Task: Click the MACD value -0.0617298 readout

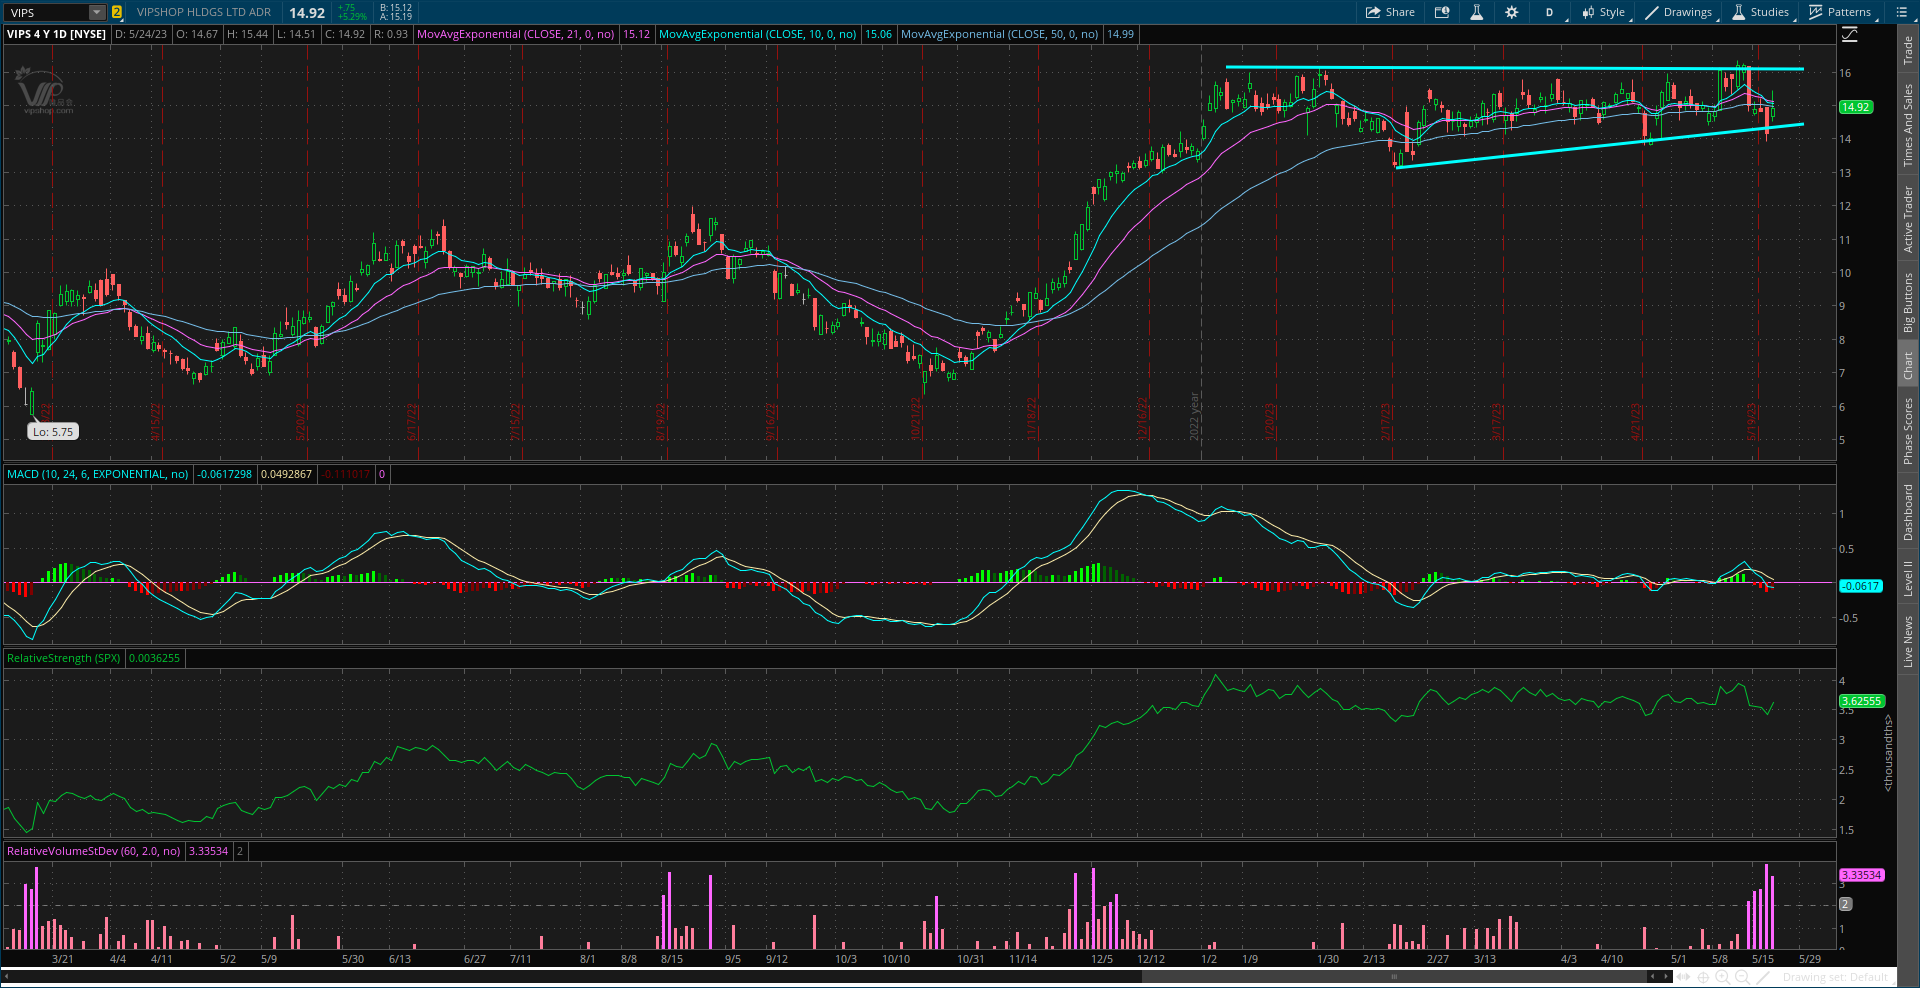Action: click(x=225, y=474)
